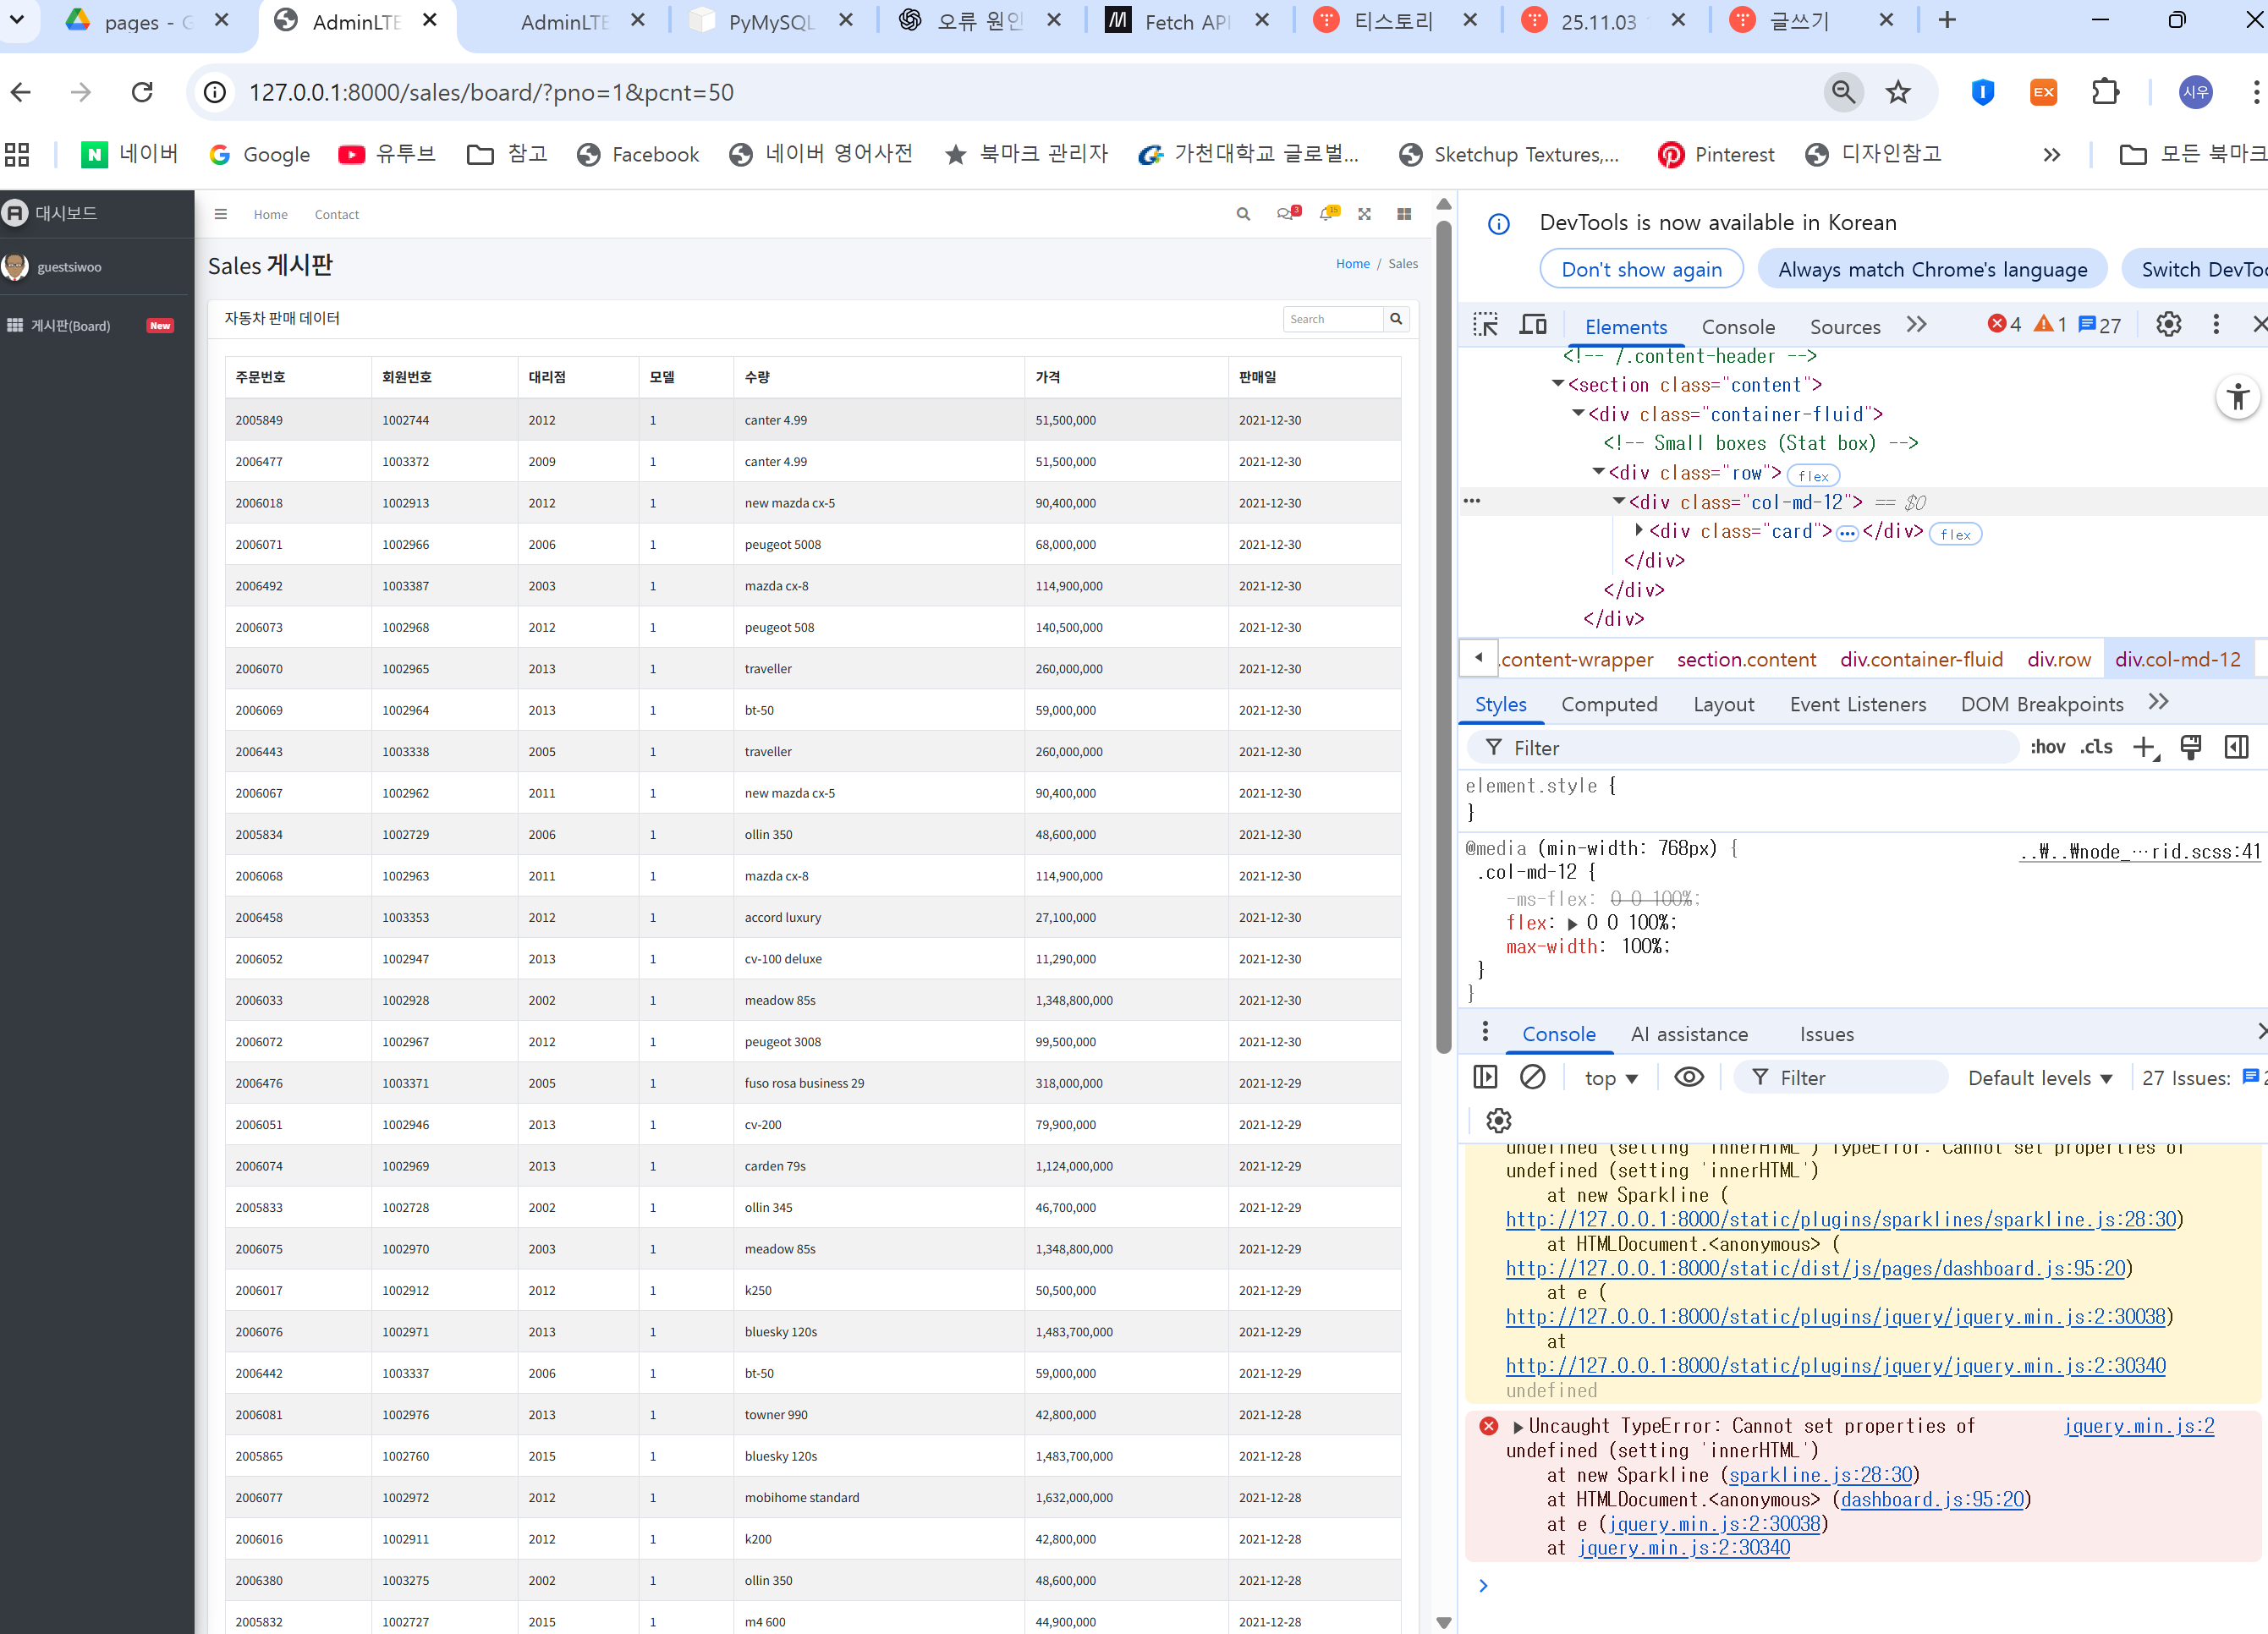Open the sparkline.js:28:30 link in the error
This screenshot has width=2268, height=1634.
click(1820, 1475)
